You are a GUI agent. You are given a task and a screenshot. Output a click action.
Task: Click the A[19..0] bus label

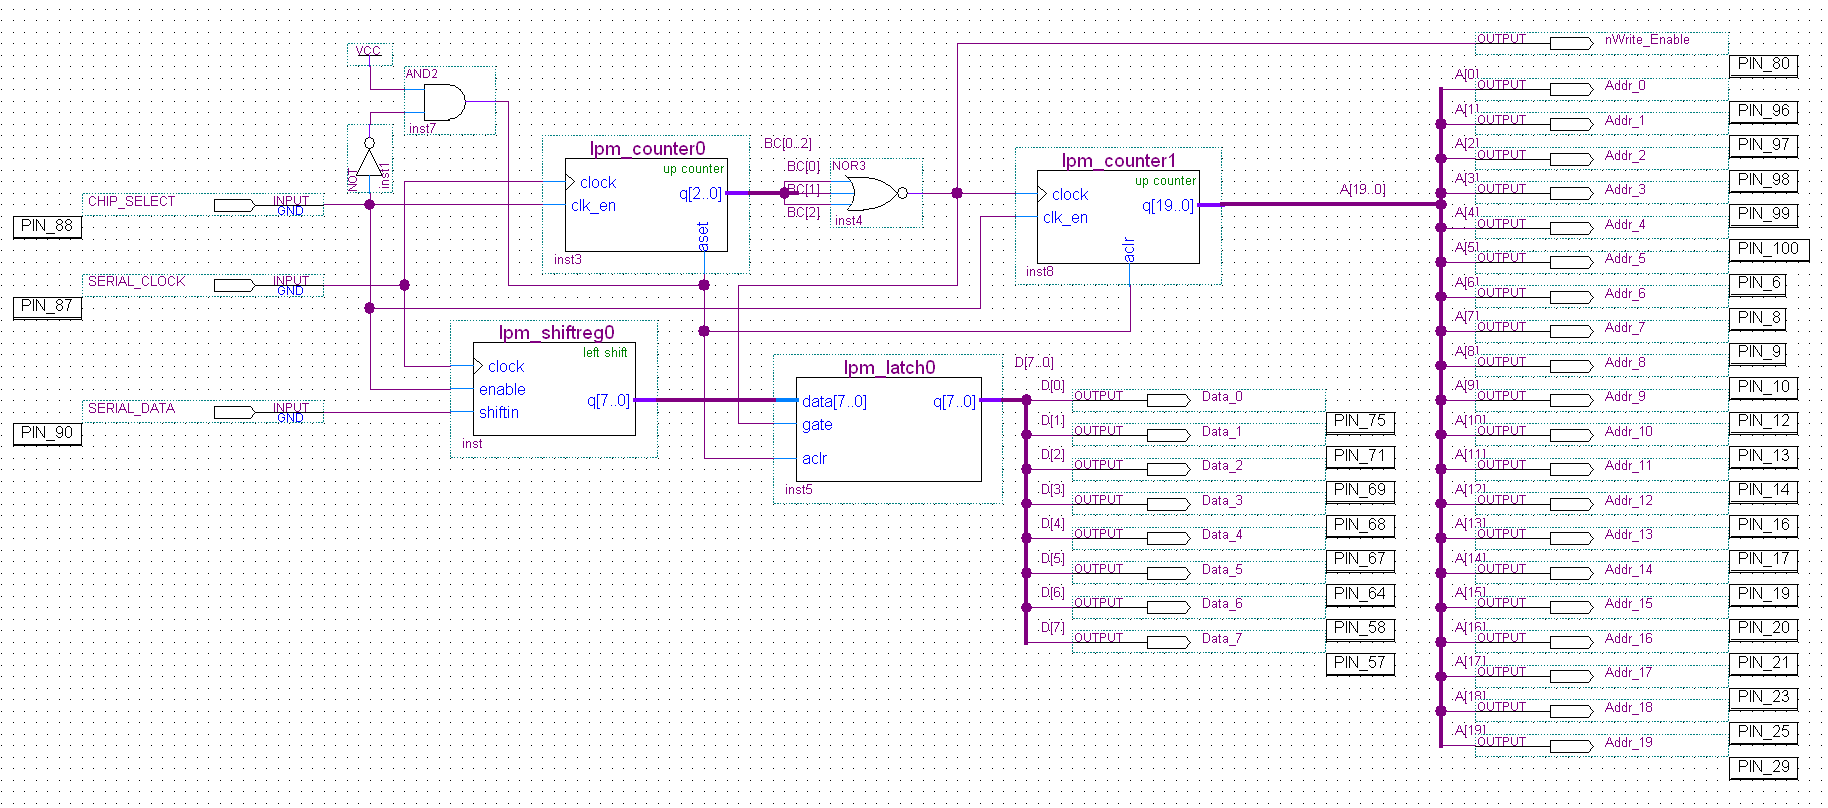point(1362,190)
